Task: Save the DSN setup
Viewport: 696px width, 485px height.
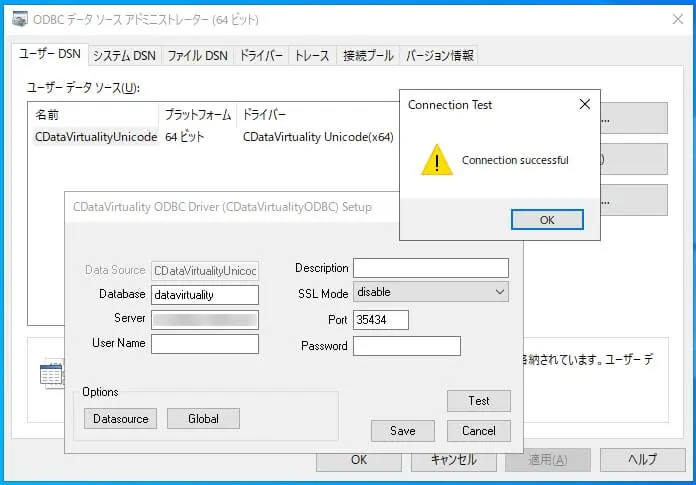Action: pos(403,430)
